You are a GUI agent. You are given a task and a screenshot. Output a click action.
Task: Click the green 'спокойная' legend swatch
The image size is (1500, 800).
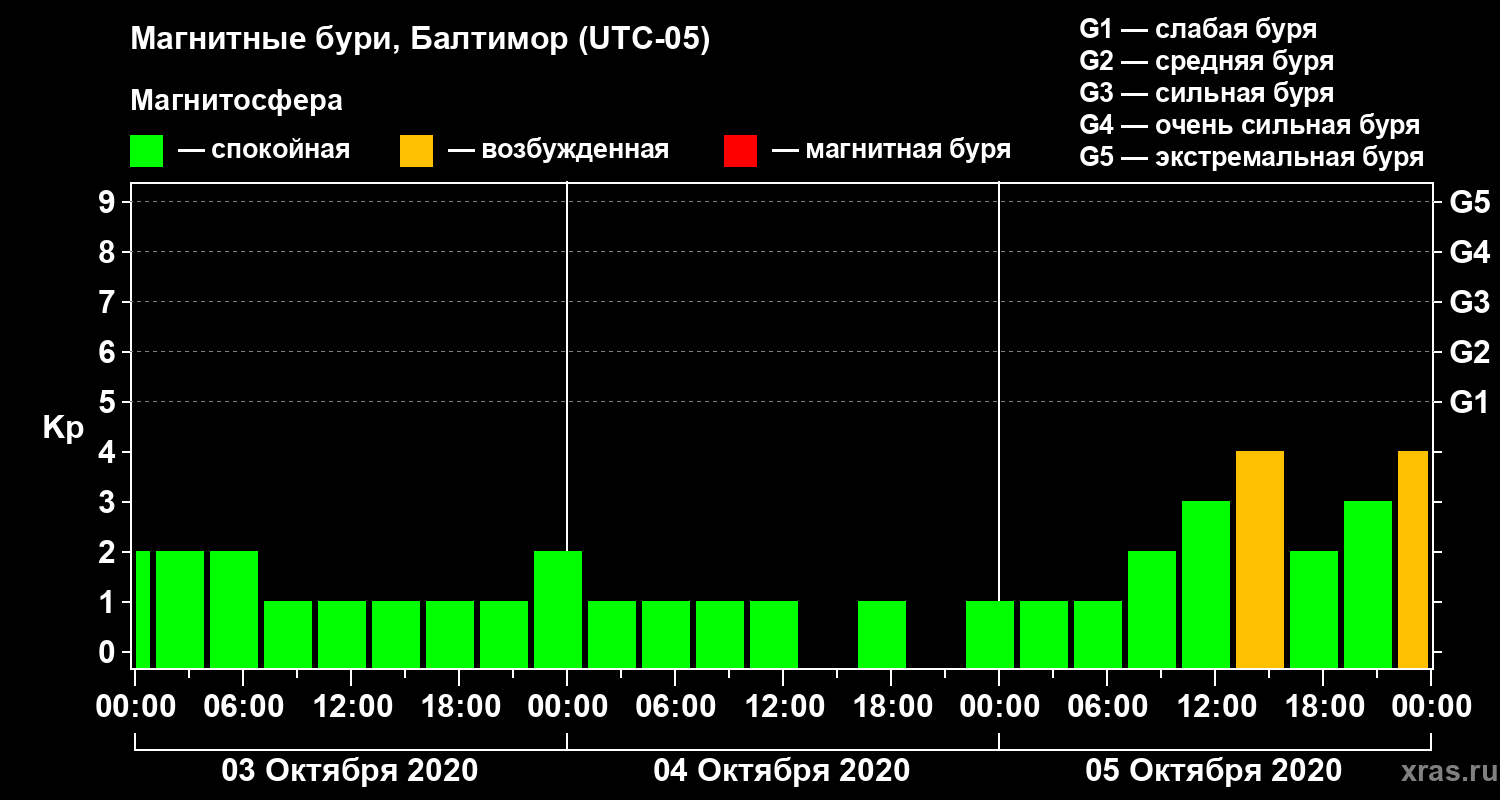click(146, 151)
